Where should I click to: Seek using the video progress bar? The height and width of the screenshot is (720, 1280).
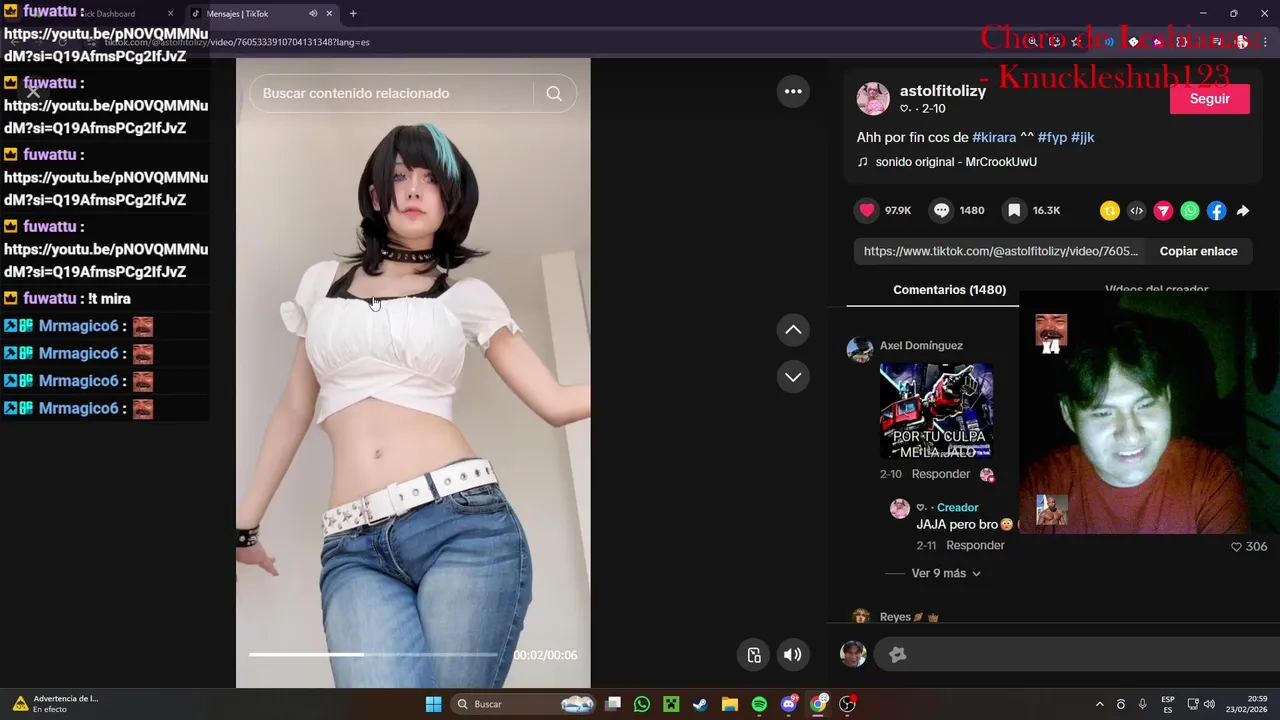click(372, 655)
